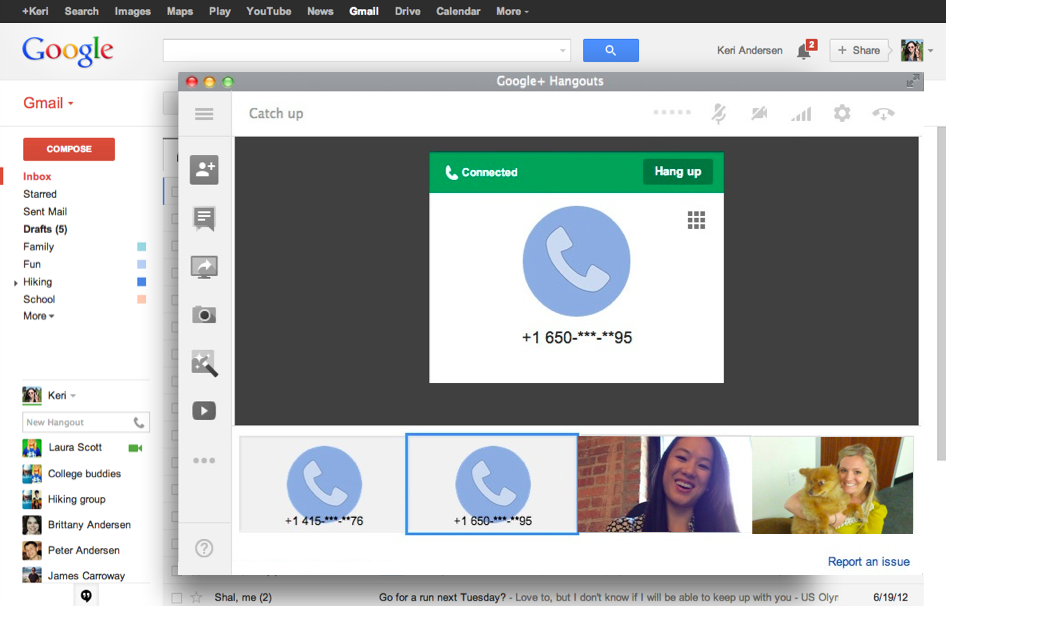Open Hangouts settings gear
This screenshot has width=1063, height=637.
[841, 113]
